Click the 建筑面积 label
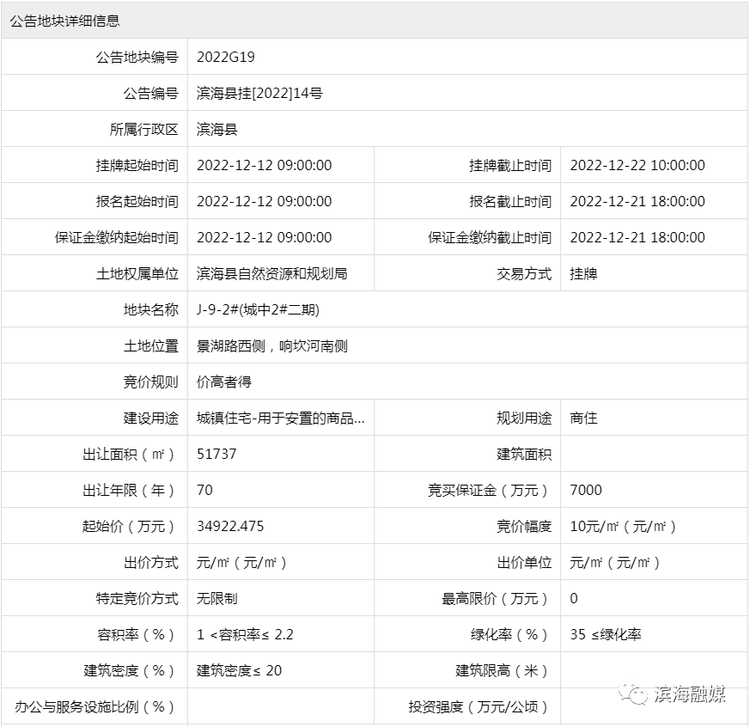Screen dimensions: 750x727 click(x=524, y=454)
